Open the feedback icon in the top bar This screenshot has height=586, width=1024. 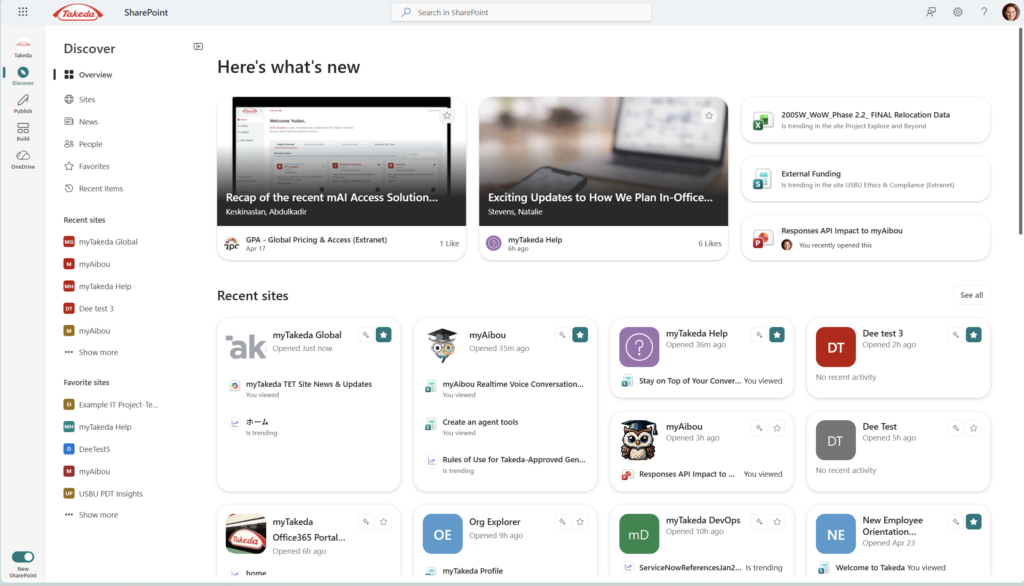tap(931, 12)
